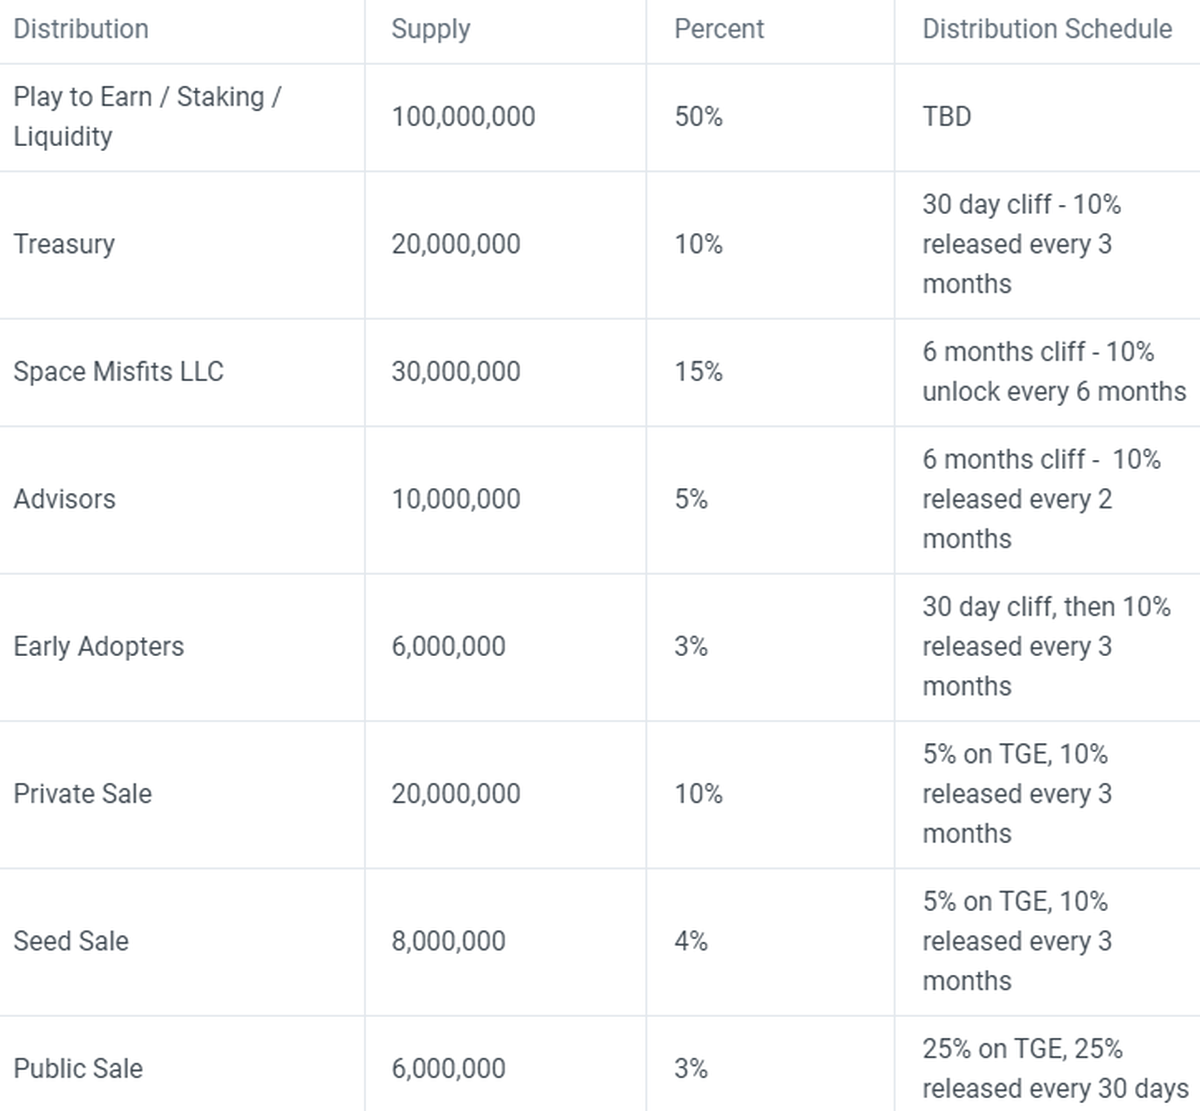This screenshot has width=1200, height=1111.
Task: Click the 50% percent cell
Action: (x=698, y=117)
